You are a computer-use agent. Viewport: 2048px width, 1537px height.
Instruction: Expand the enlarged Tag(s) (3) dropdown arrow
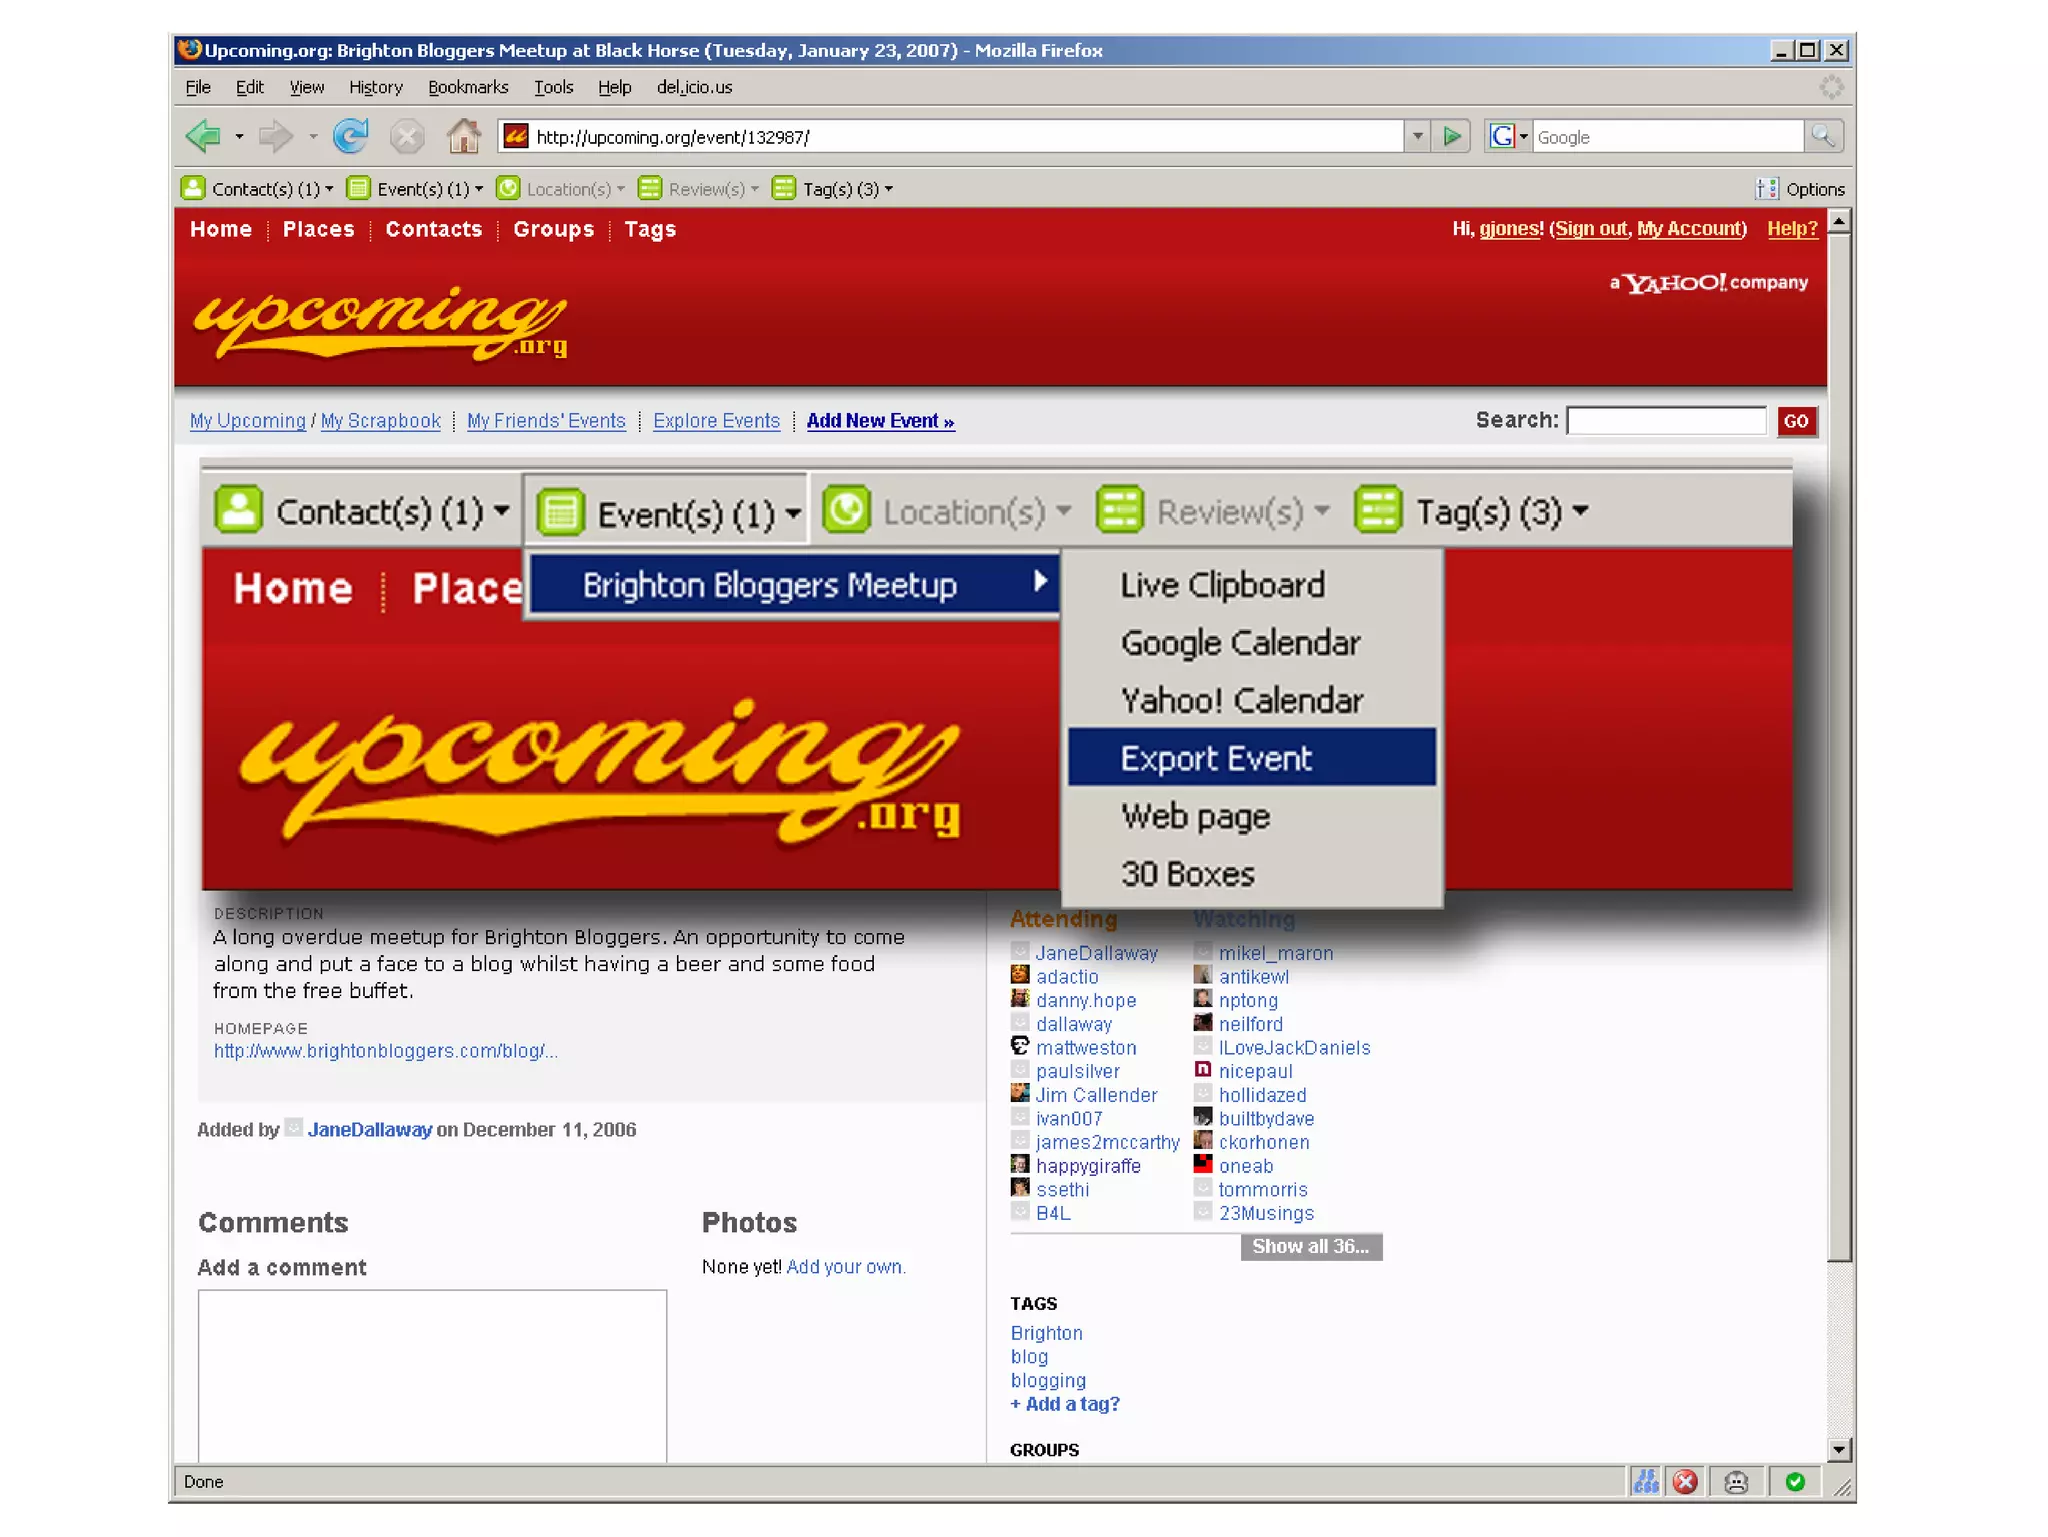1580,510
